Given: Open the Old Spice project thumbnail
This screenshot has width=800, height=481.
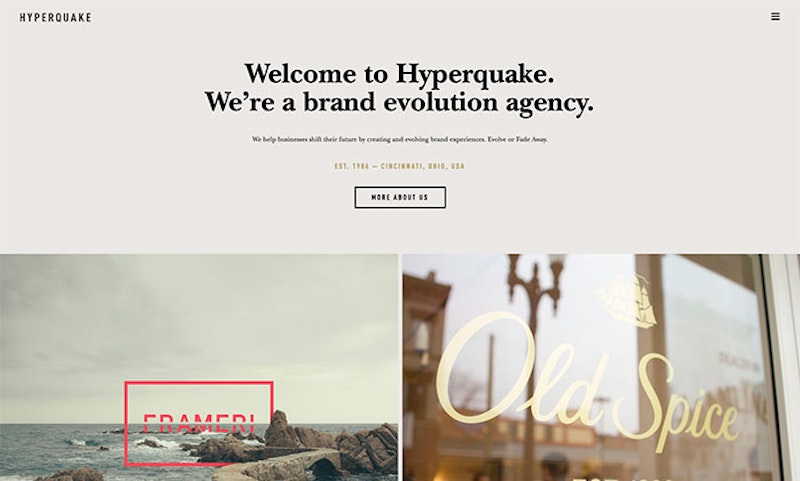Looking at the screenshot, I should 601,367.
